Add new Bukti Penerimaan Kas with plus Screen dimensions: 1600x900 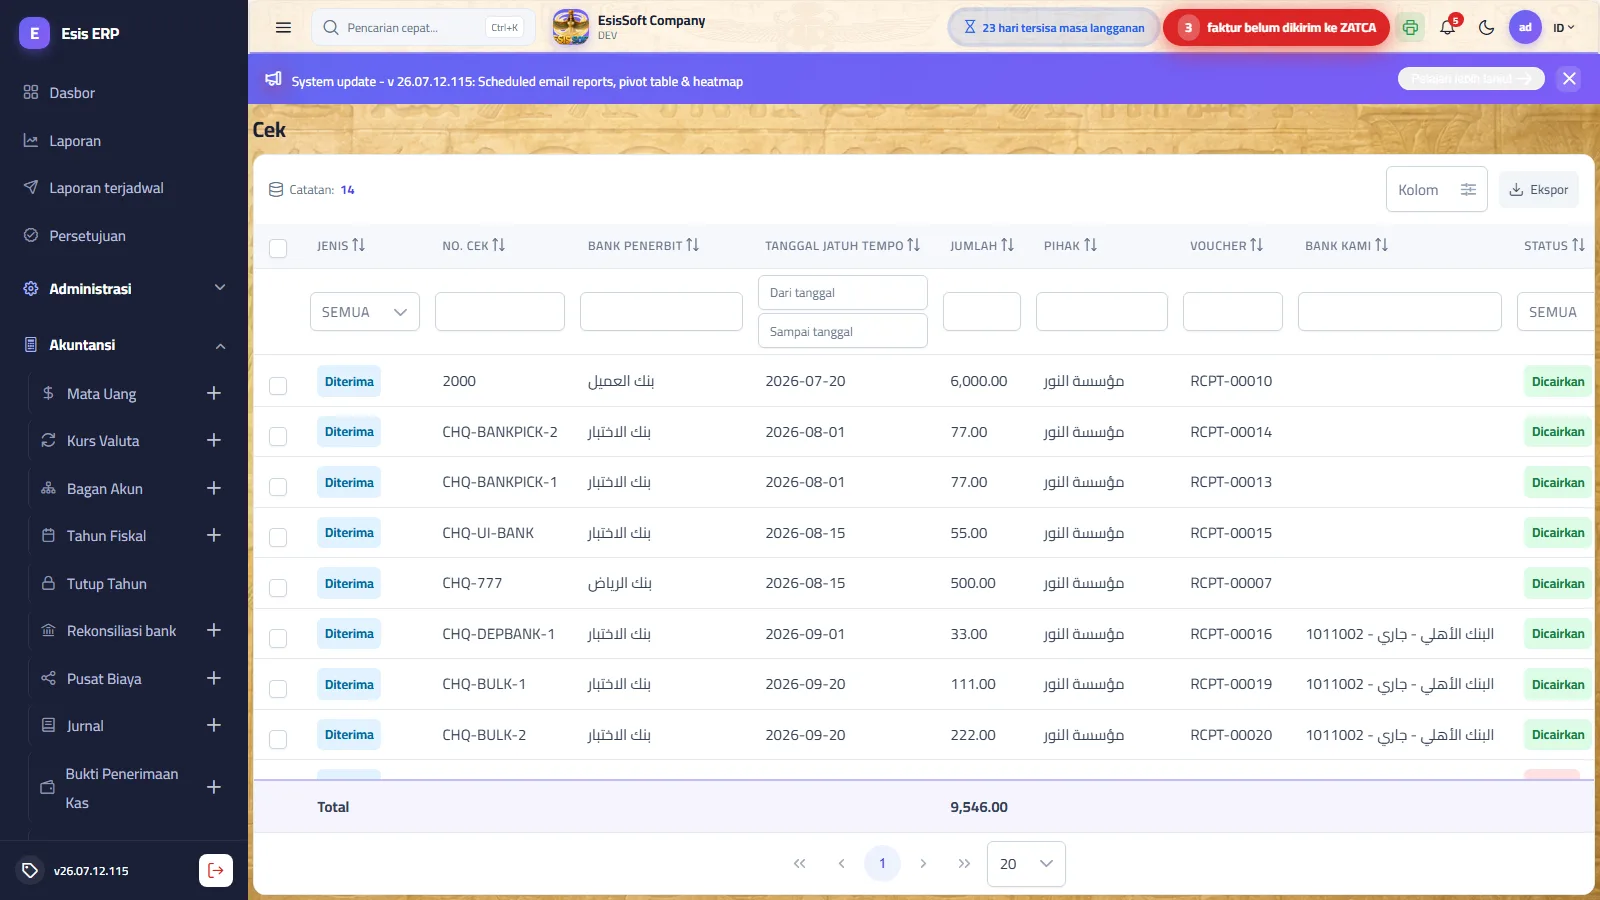click(x=214, y=787)
